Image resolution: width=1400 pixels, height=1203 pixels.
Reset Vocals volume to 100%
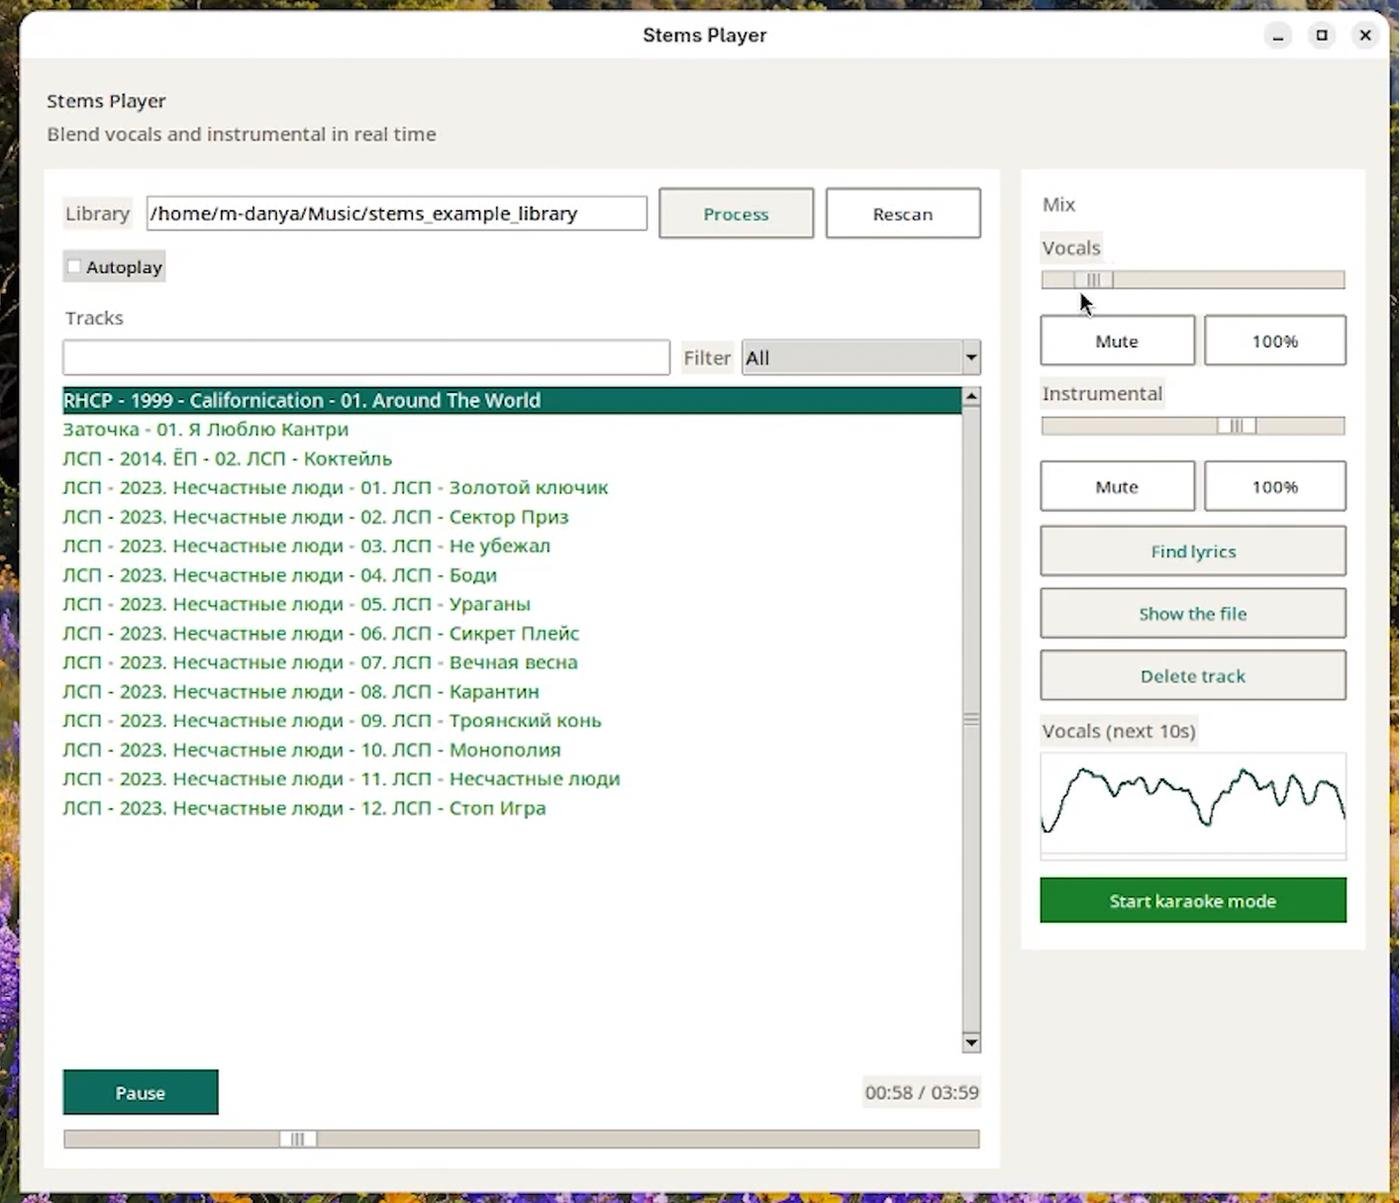click(1274, 341)
